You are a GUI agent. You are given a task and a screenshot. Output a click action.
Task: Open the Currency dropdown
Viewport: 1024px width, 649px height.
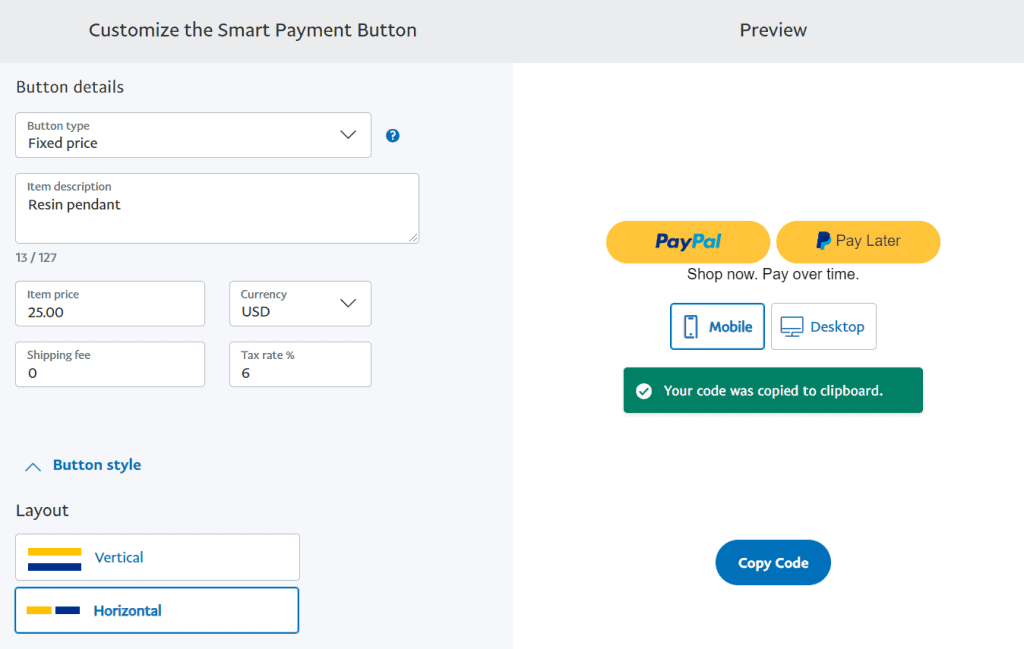click(x=300, y=303)
